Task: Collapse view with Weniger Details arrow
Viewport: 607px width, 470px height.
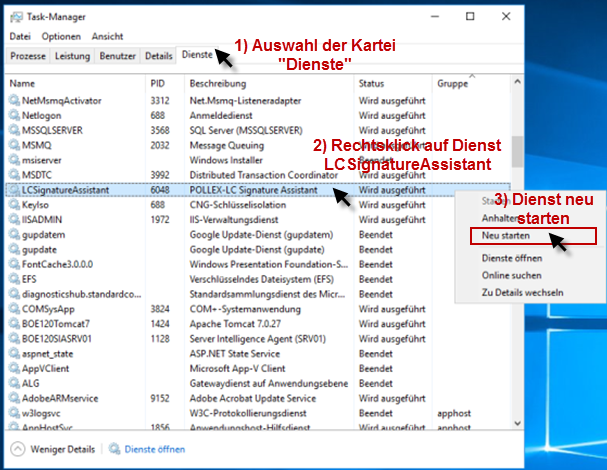Action: tap(17, 450)
